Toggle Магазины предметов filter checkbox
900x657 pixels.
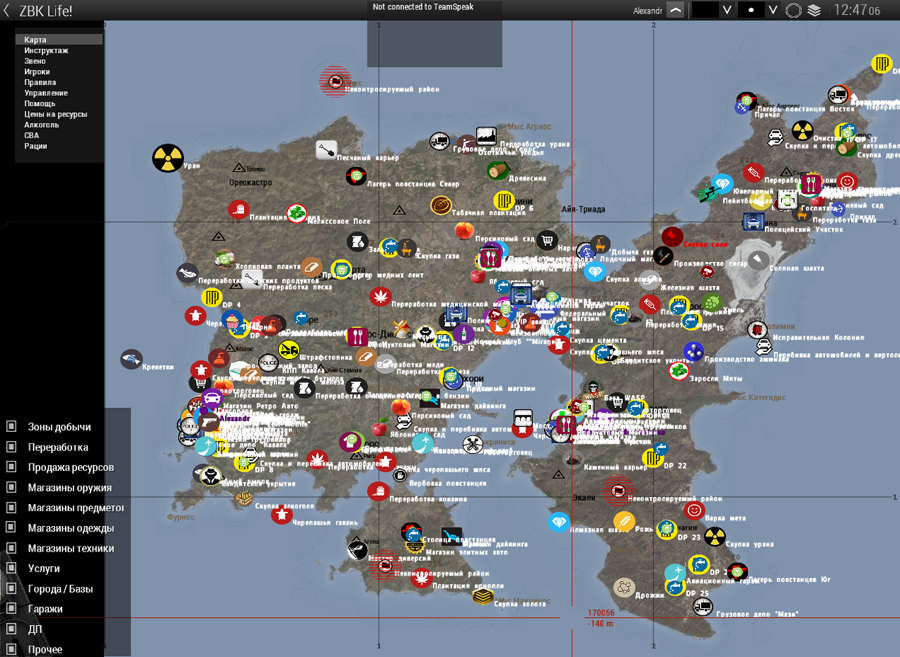click(x=11, y=507)
